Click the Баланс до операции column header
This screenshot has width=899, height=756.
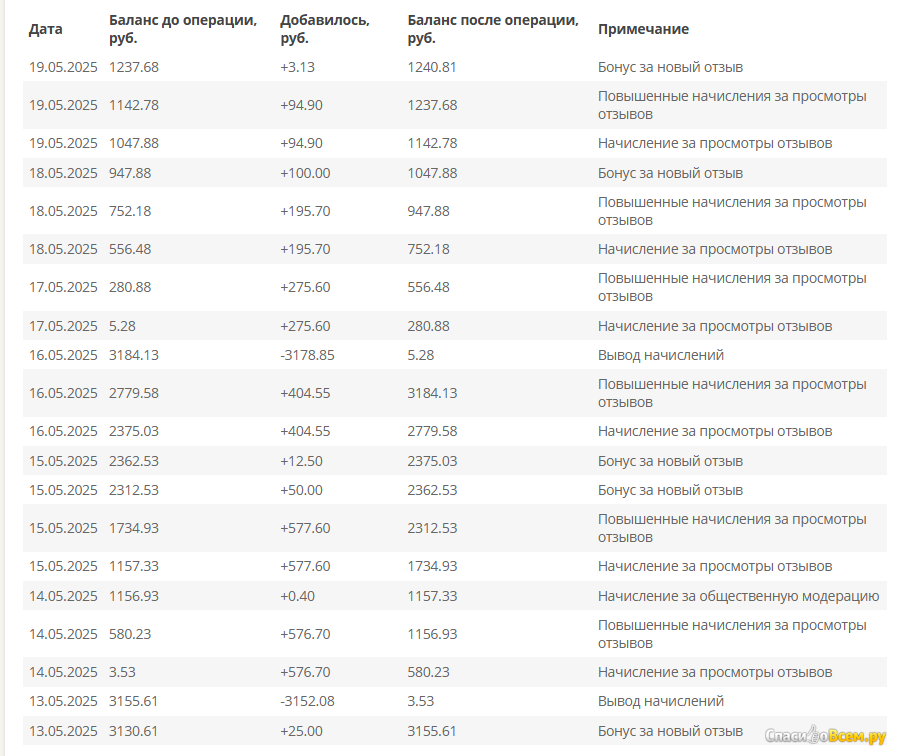coord(183,29)
